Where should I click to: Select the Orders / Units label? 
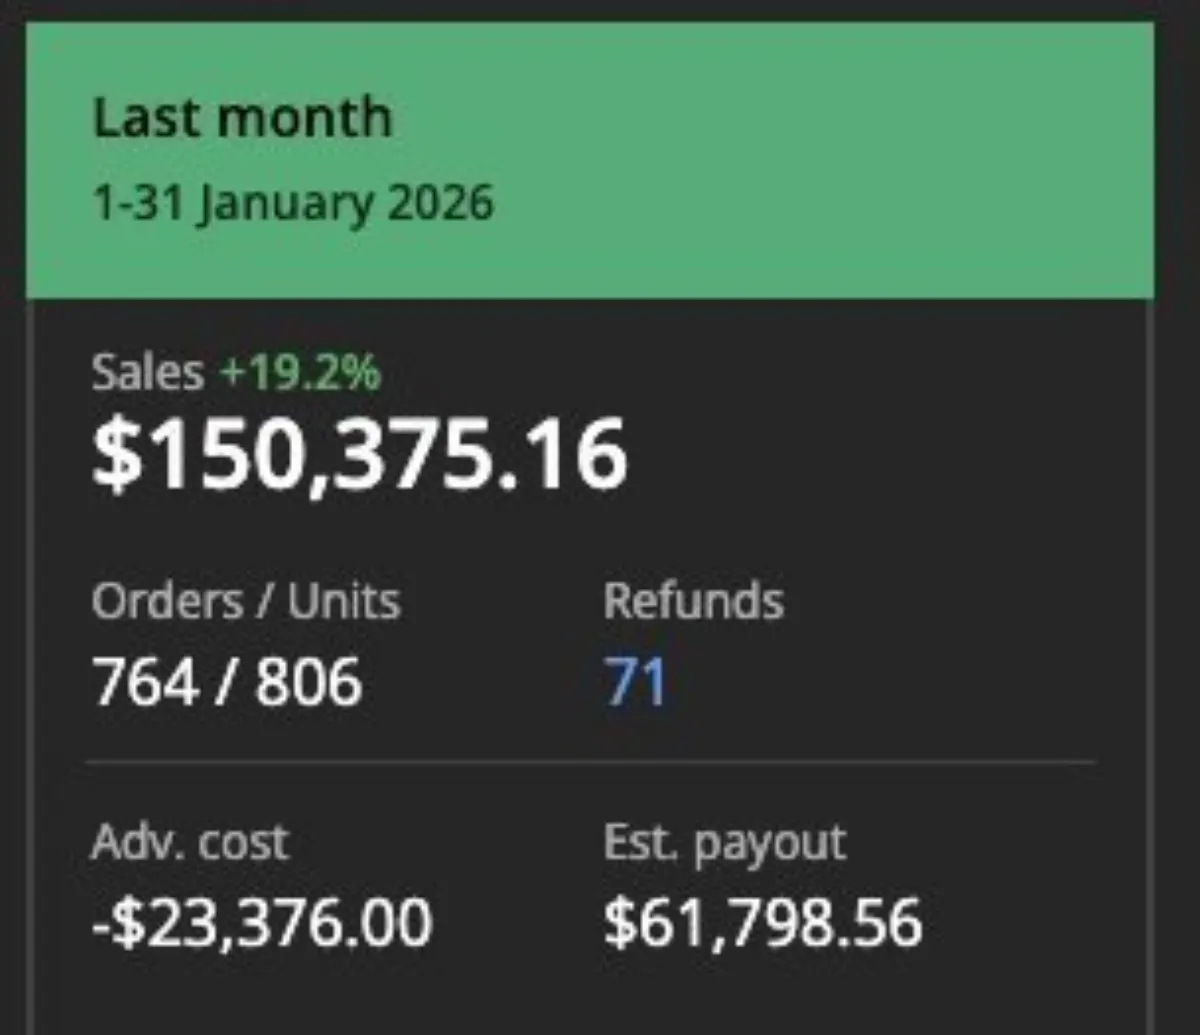245,600
